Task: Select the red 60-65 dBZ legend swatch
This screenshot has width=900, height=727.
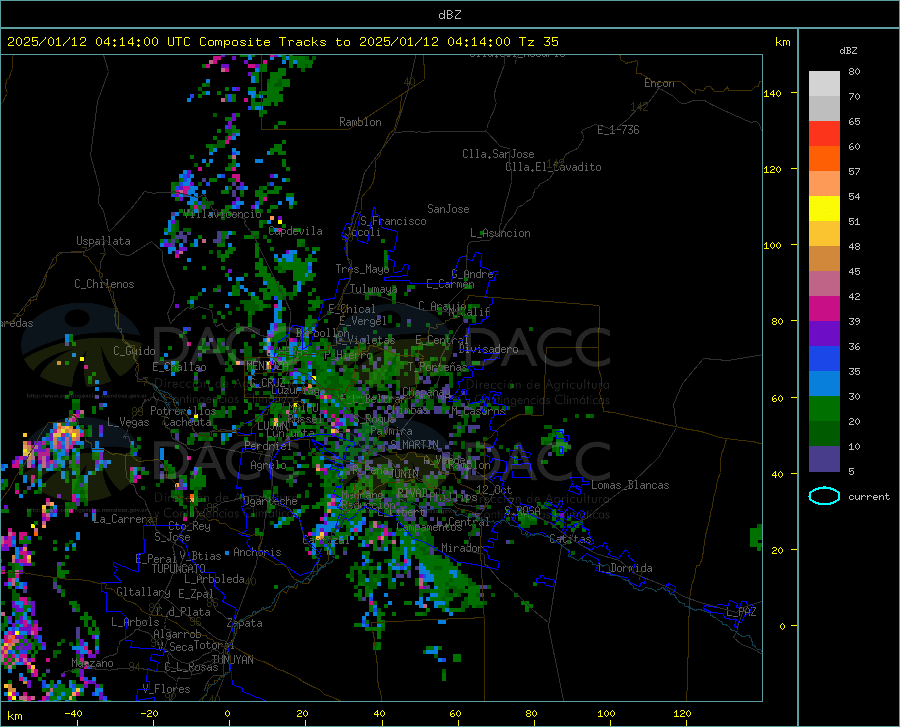Action: [x=824, y=133]
